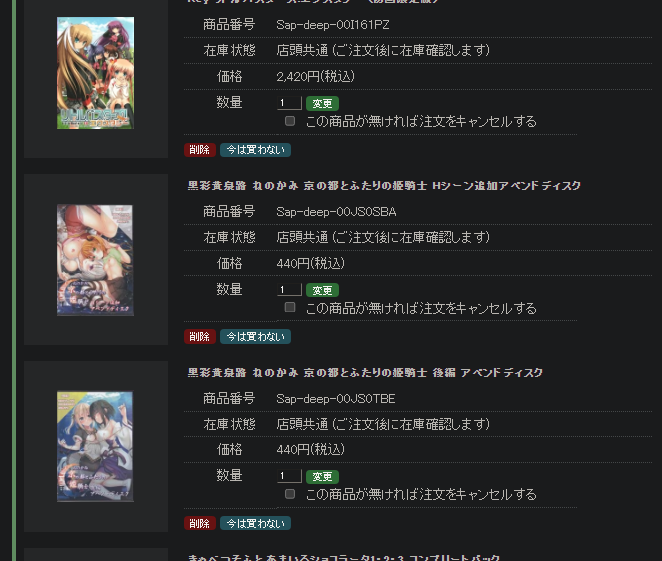Click 変更 button for item Sap-deep-00JS0TBE
The height and width of the screenshot is (561, 662).
click(x=322, y=477)
